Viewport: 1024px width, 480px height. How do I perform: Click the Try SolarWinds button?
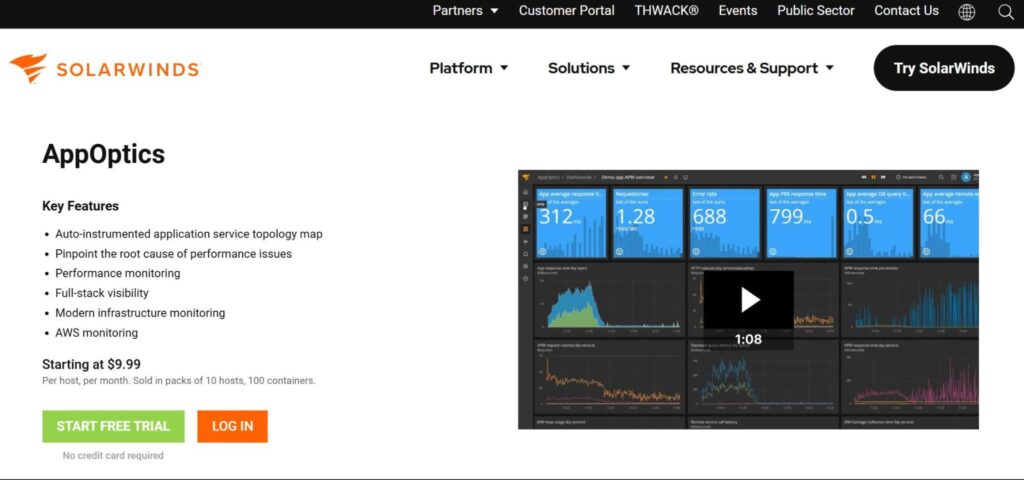tap(944, 68)
